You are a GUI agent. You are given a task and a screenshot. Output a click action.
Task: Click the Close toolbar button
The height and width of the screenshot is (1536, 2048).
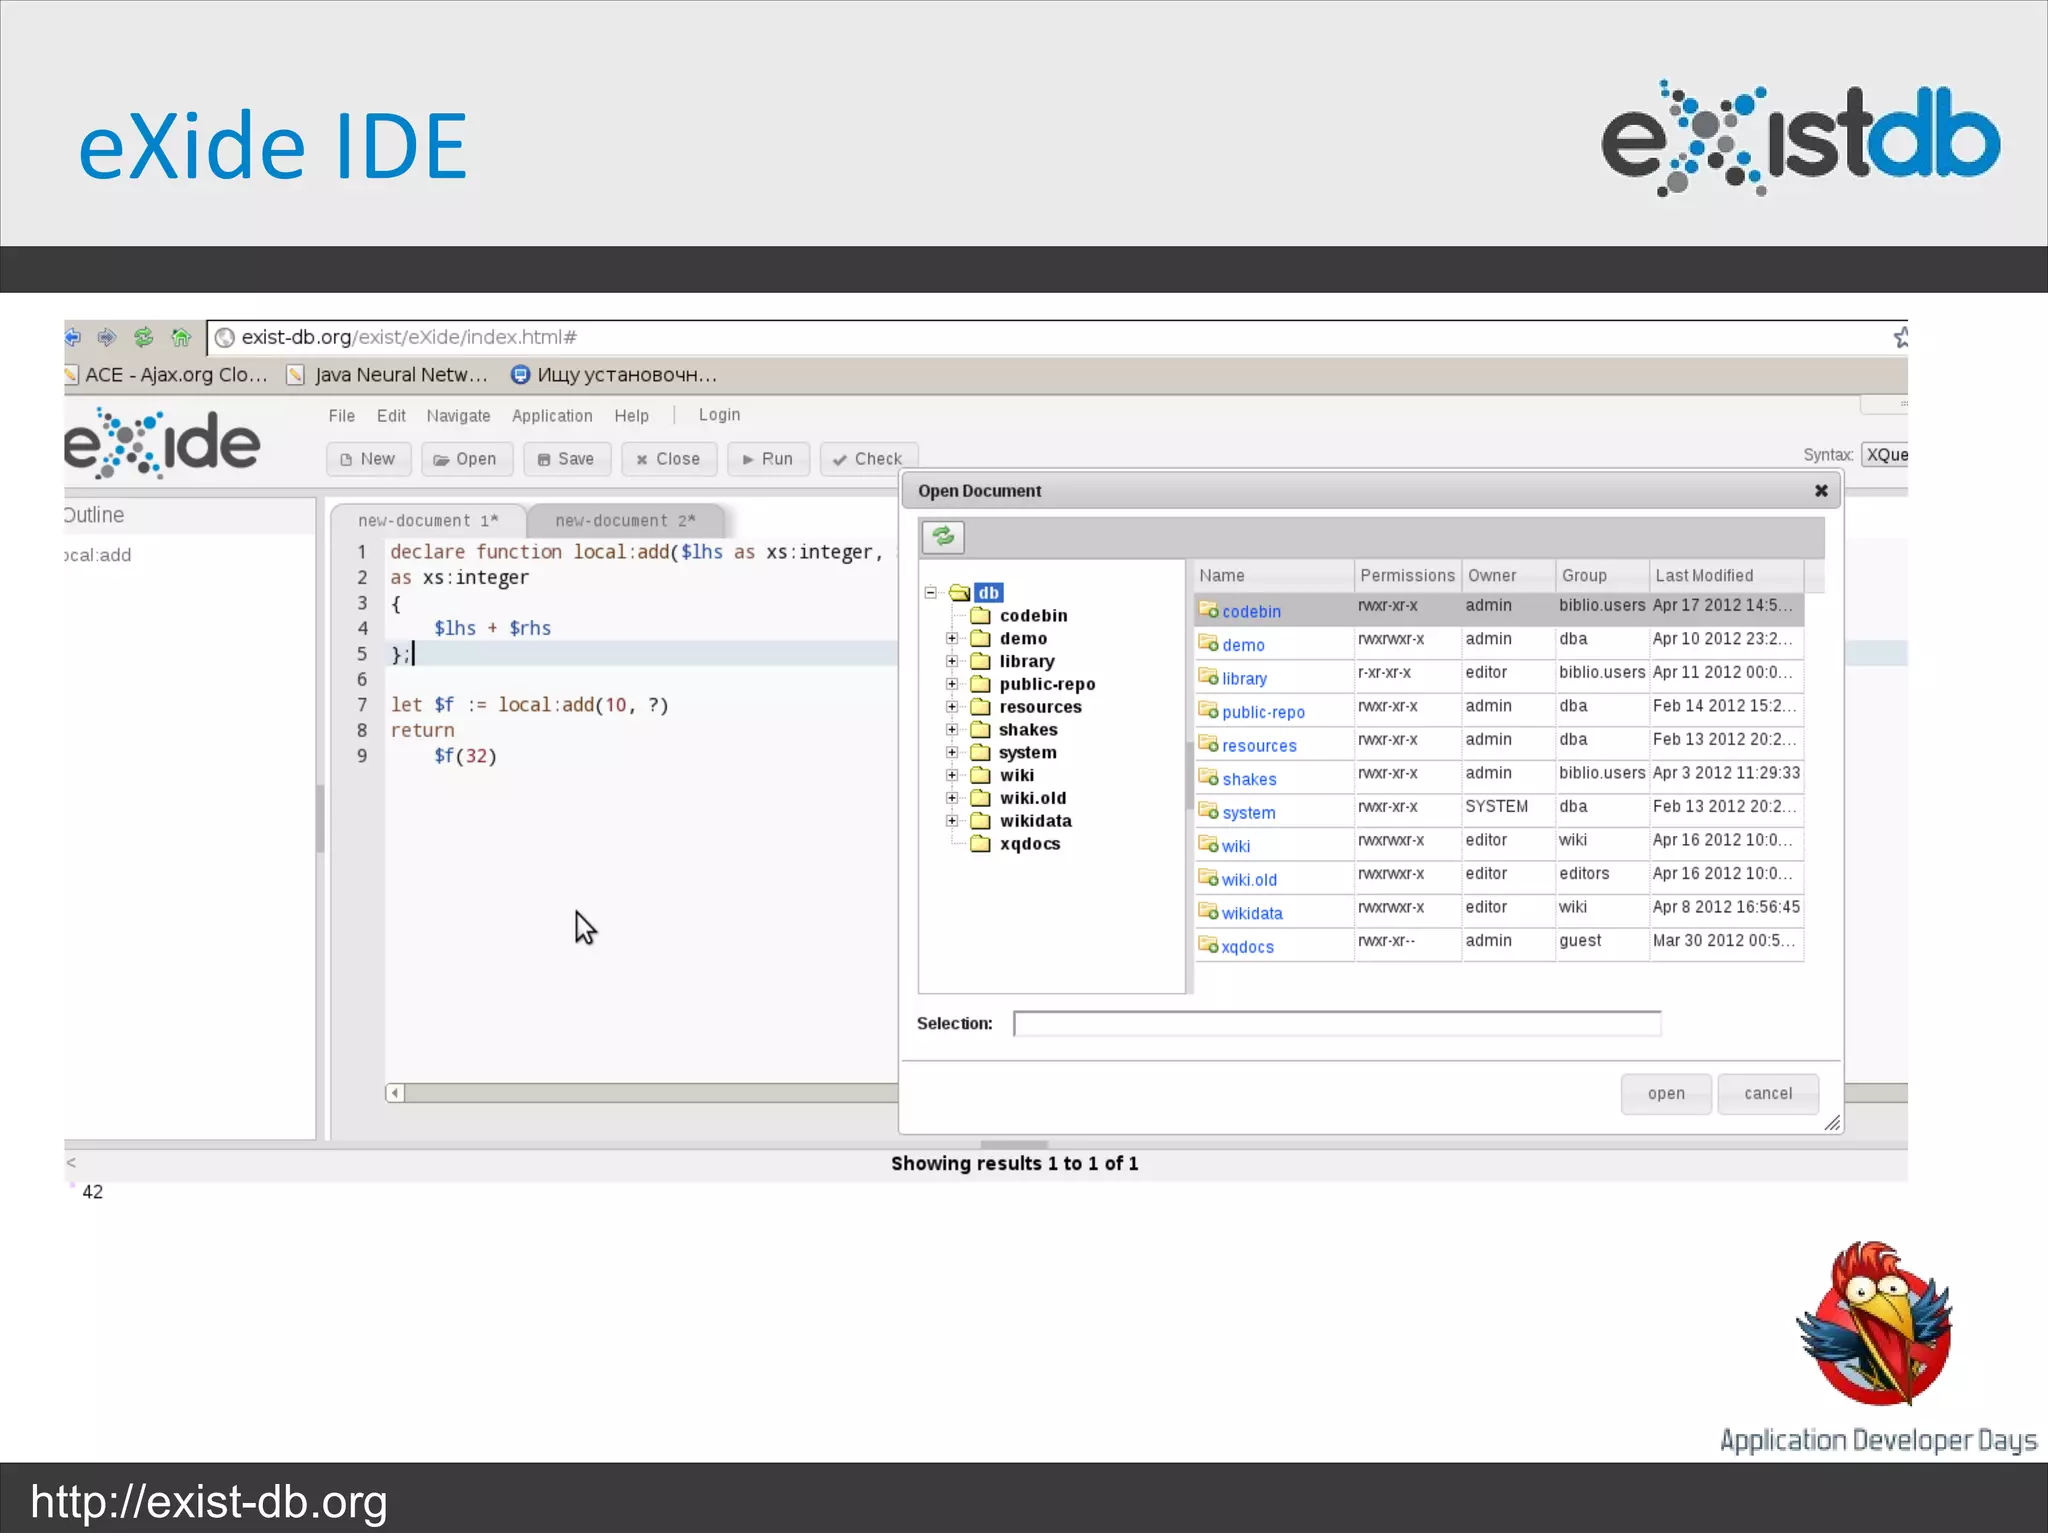668,459
